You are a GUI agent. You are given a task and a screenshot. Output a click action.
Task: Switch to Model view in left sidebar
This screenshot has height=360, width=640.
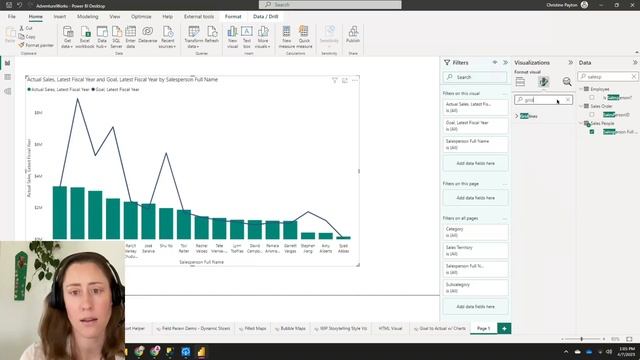[x=7, y=91]
